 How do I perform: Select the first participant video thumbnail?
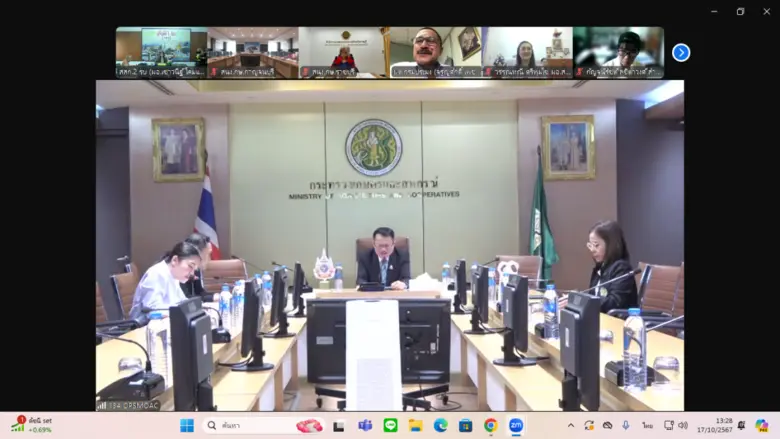tap(161, 52)
